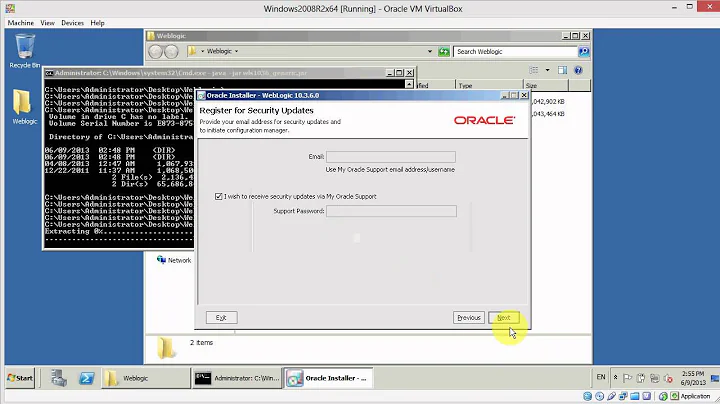This screenshot has width=720, height=404.
Task: Open the Machine menu
Action: pyautogui.click(x=21, y=22)
